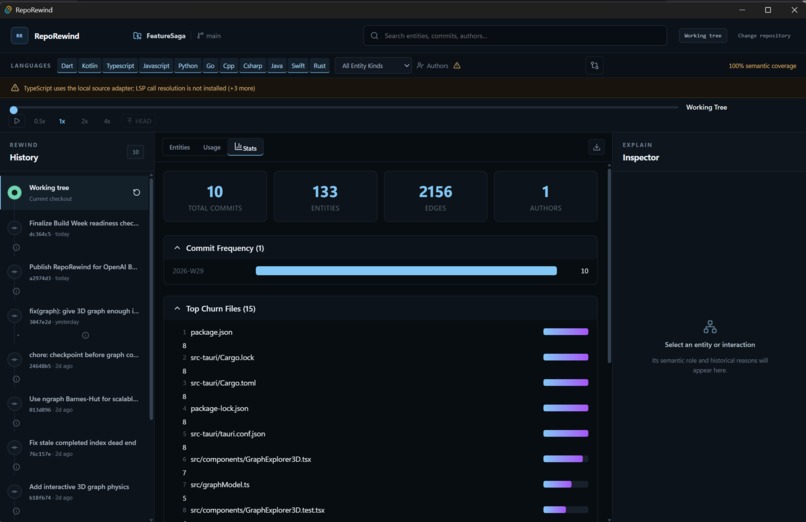806x522 pixels.
Task: Toggle the Go language filter
Action: click(210, 66)
